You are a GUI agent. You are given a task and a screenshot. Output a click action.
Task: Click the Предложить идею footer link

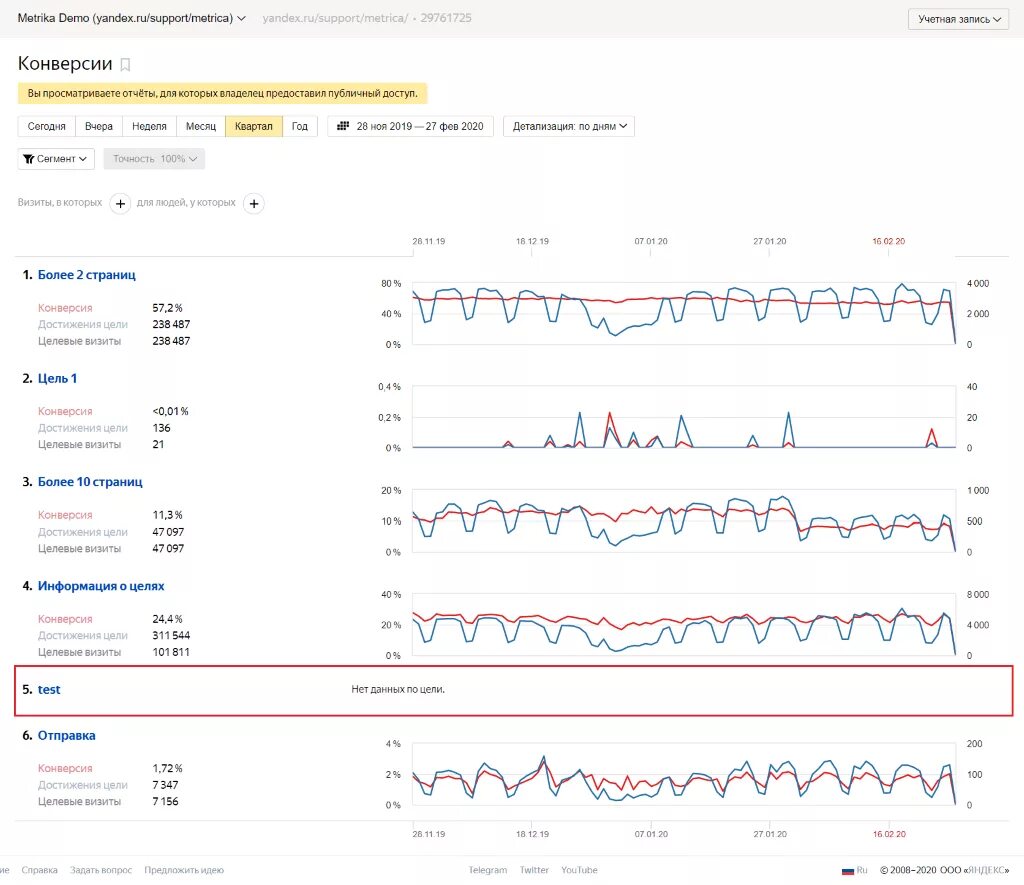tap(184, 870)
